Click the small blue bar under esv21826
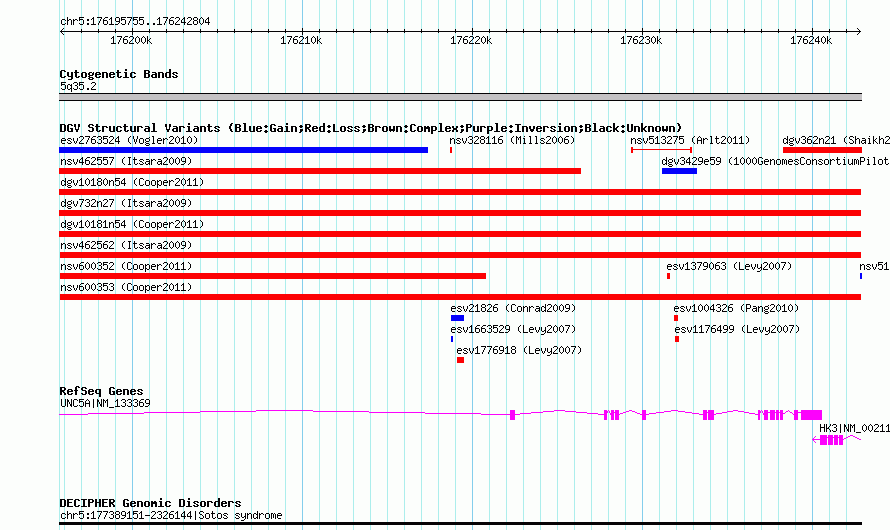This screenshot has width=890, height=530. (x=457, y=318)
